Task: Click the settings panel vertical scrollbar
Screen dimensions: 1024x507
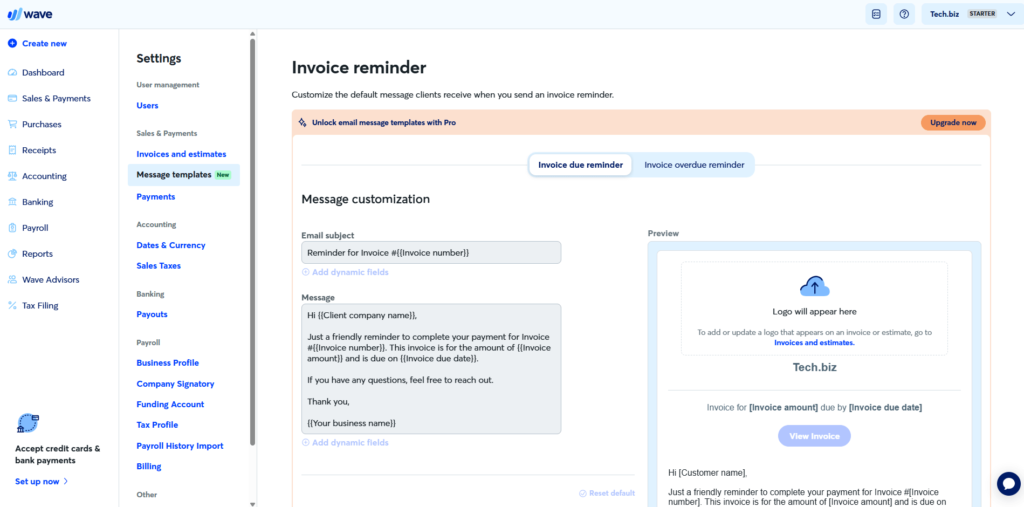Action: [252, 240]
